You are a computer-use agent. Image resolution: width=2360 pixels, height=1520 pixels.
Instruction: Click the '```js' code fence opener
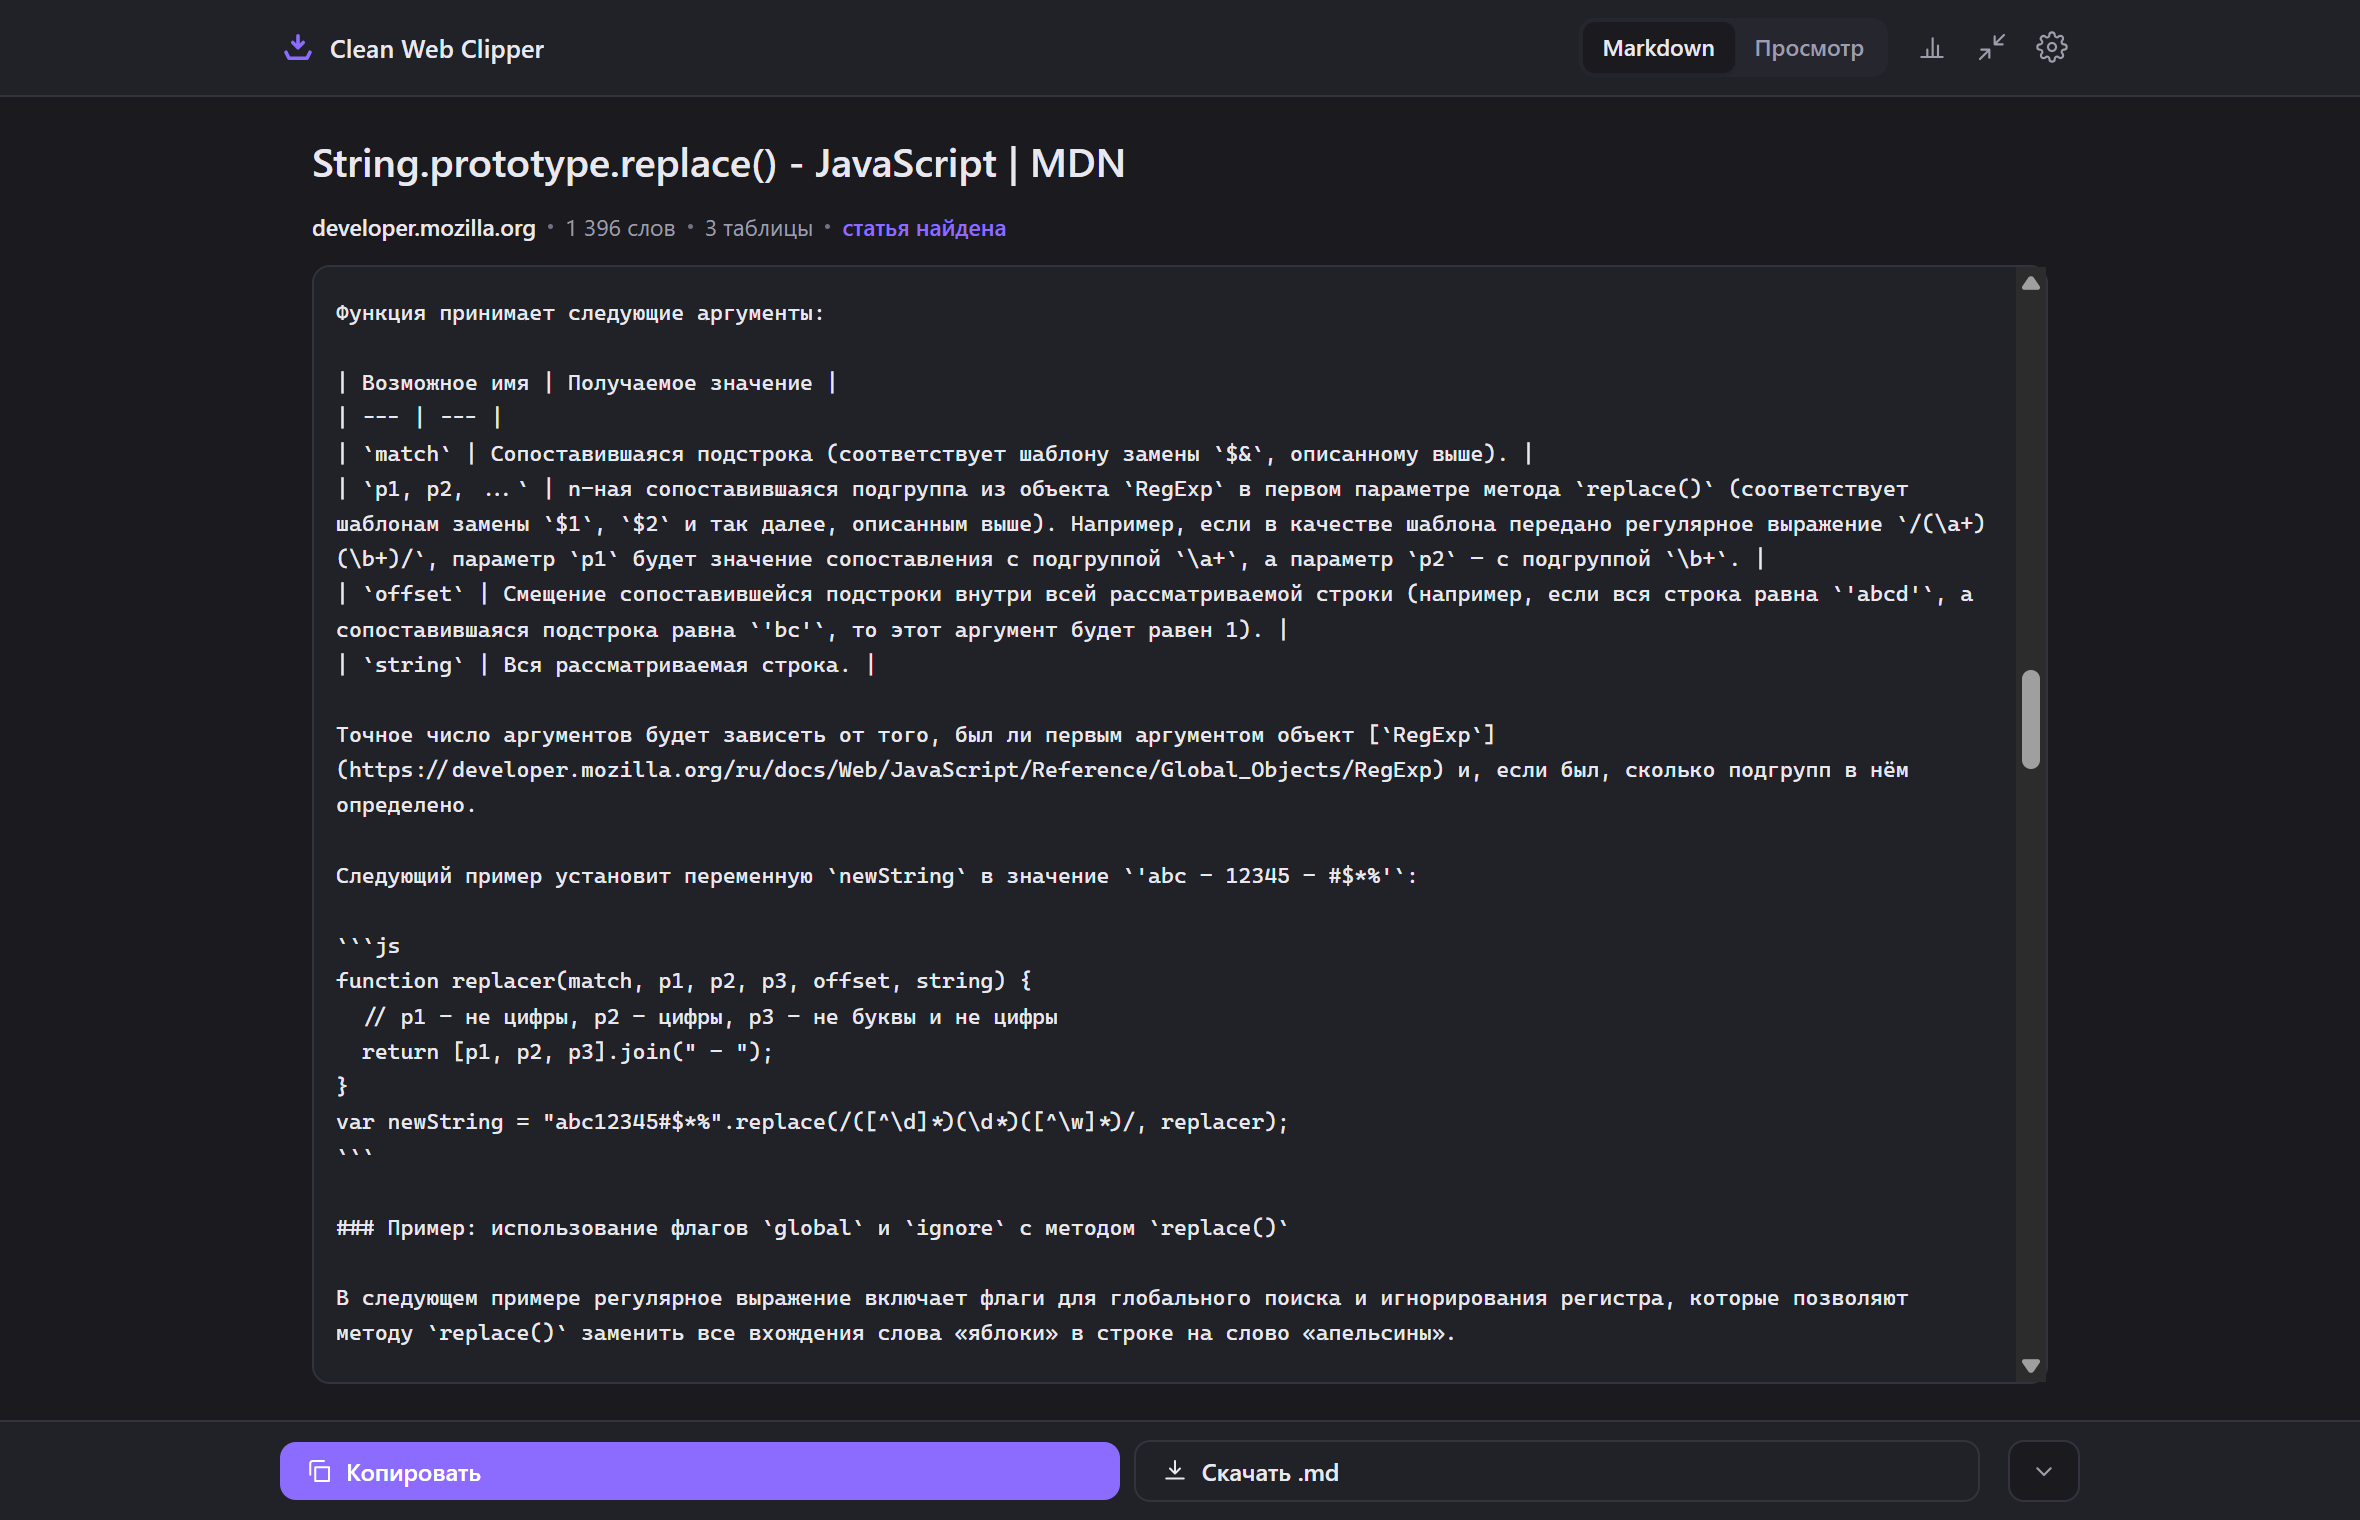tap(368, 946)
